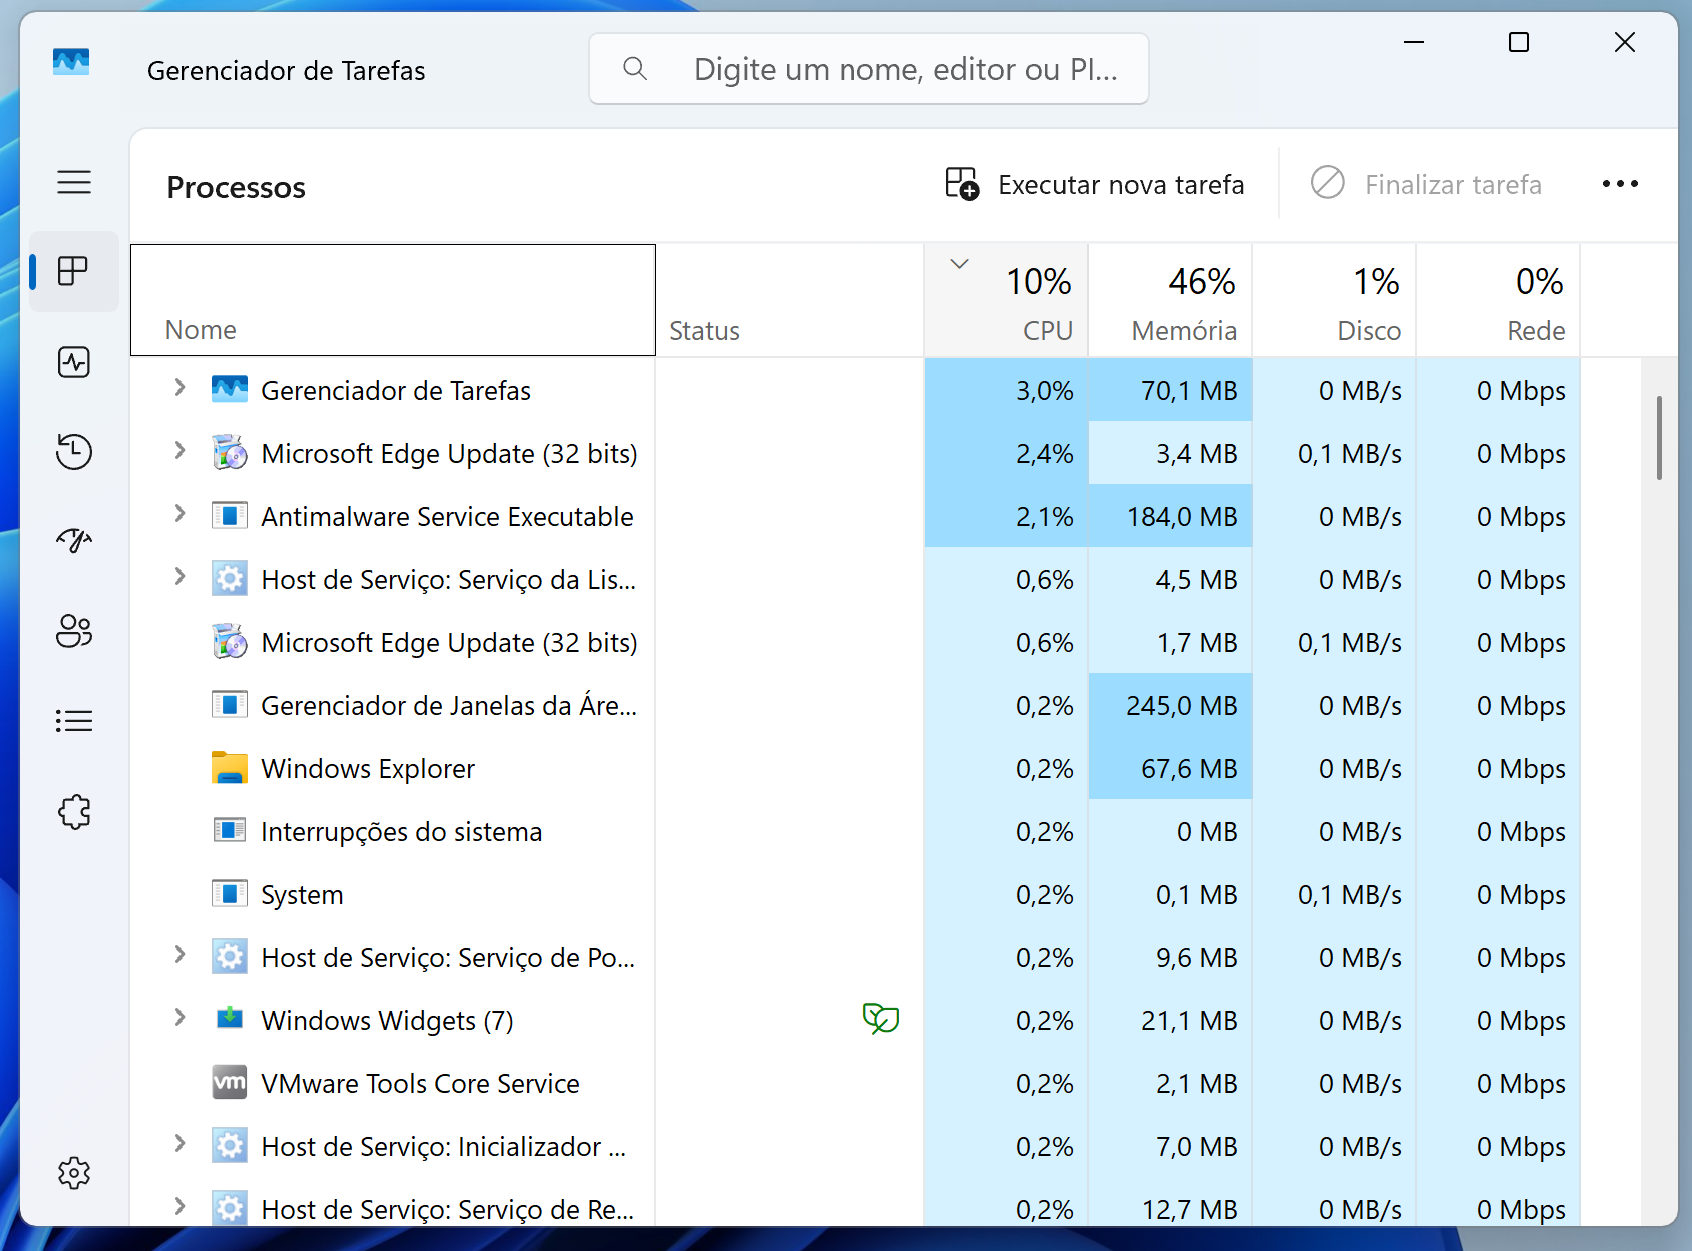This screenshot has width=1692, height=1251.
Task: Sort by the Rede column header
Action: tap(1498, 300)
